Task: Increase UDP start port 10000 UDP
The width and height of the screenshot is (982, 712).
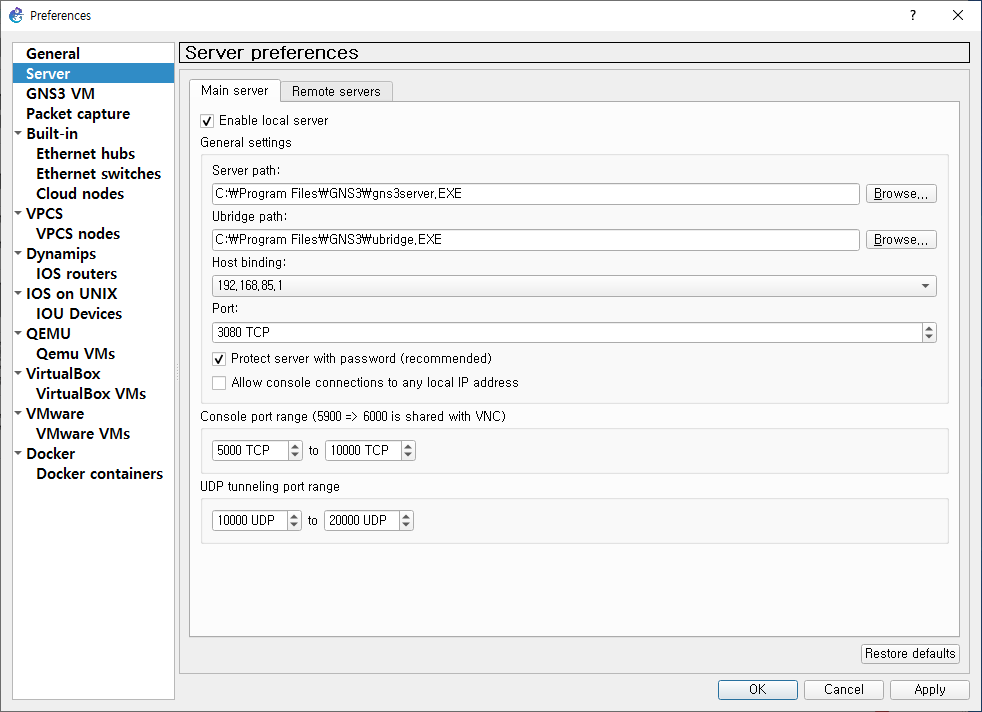Action: tap(294, 517)
